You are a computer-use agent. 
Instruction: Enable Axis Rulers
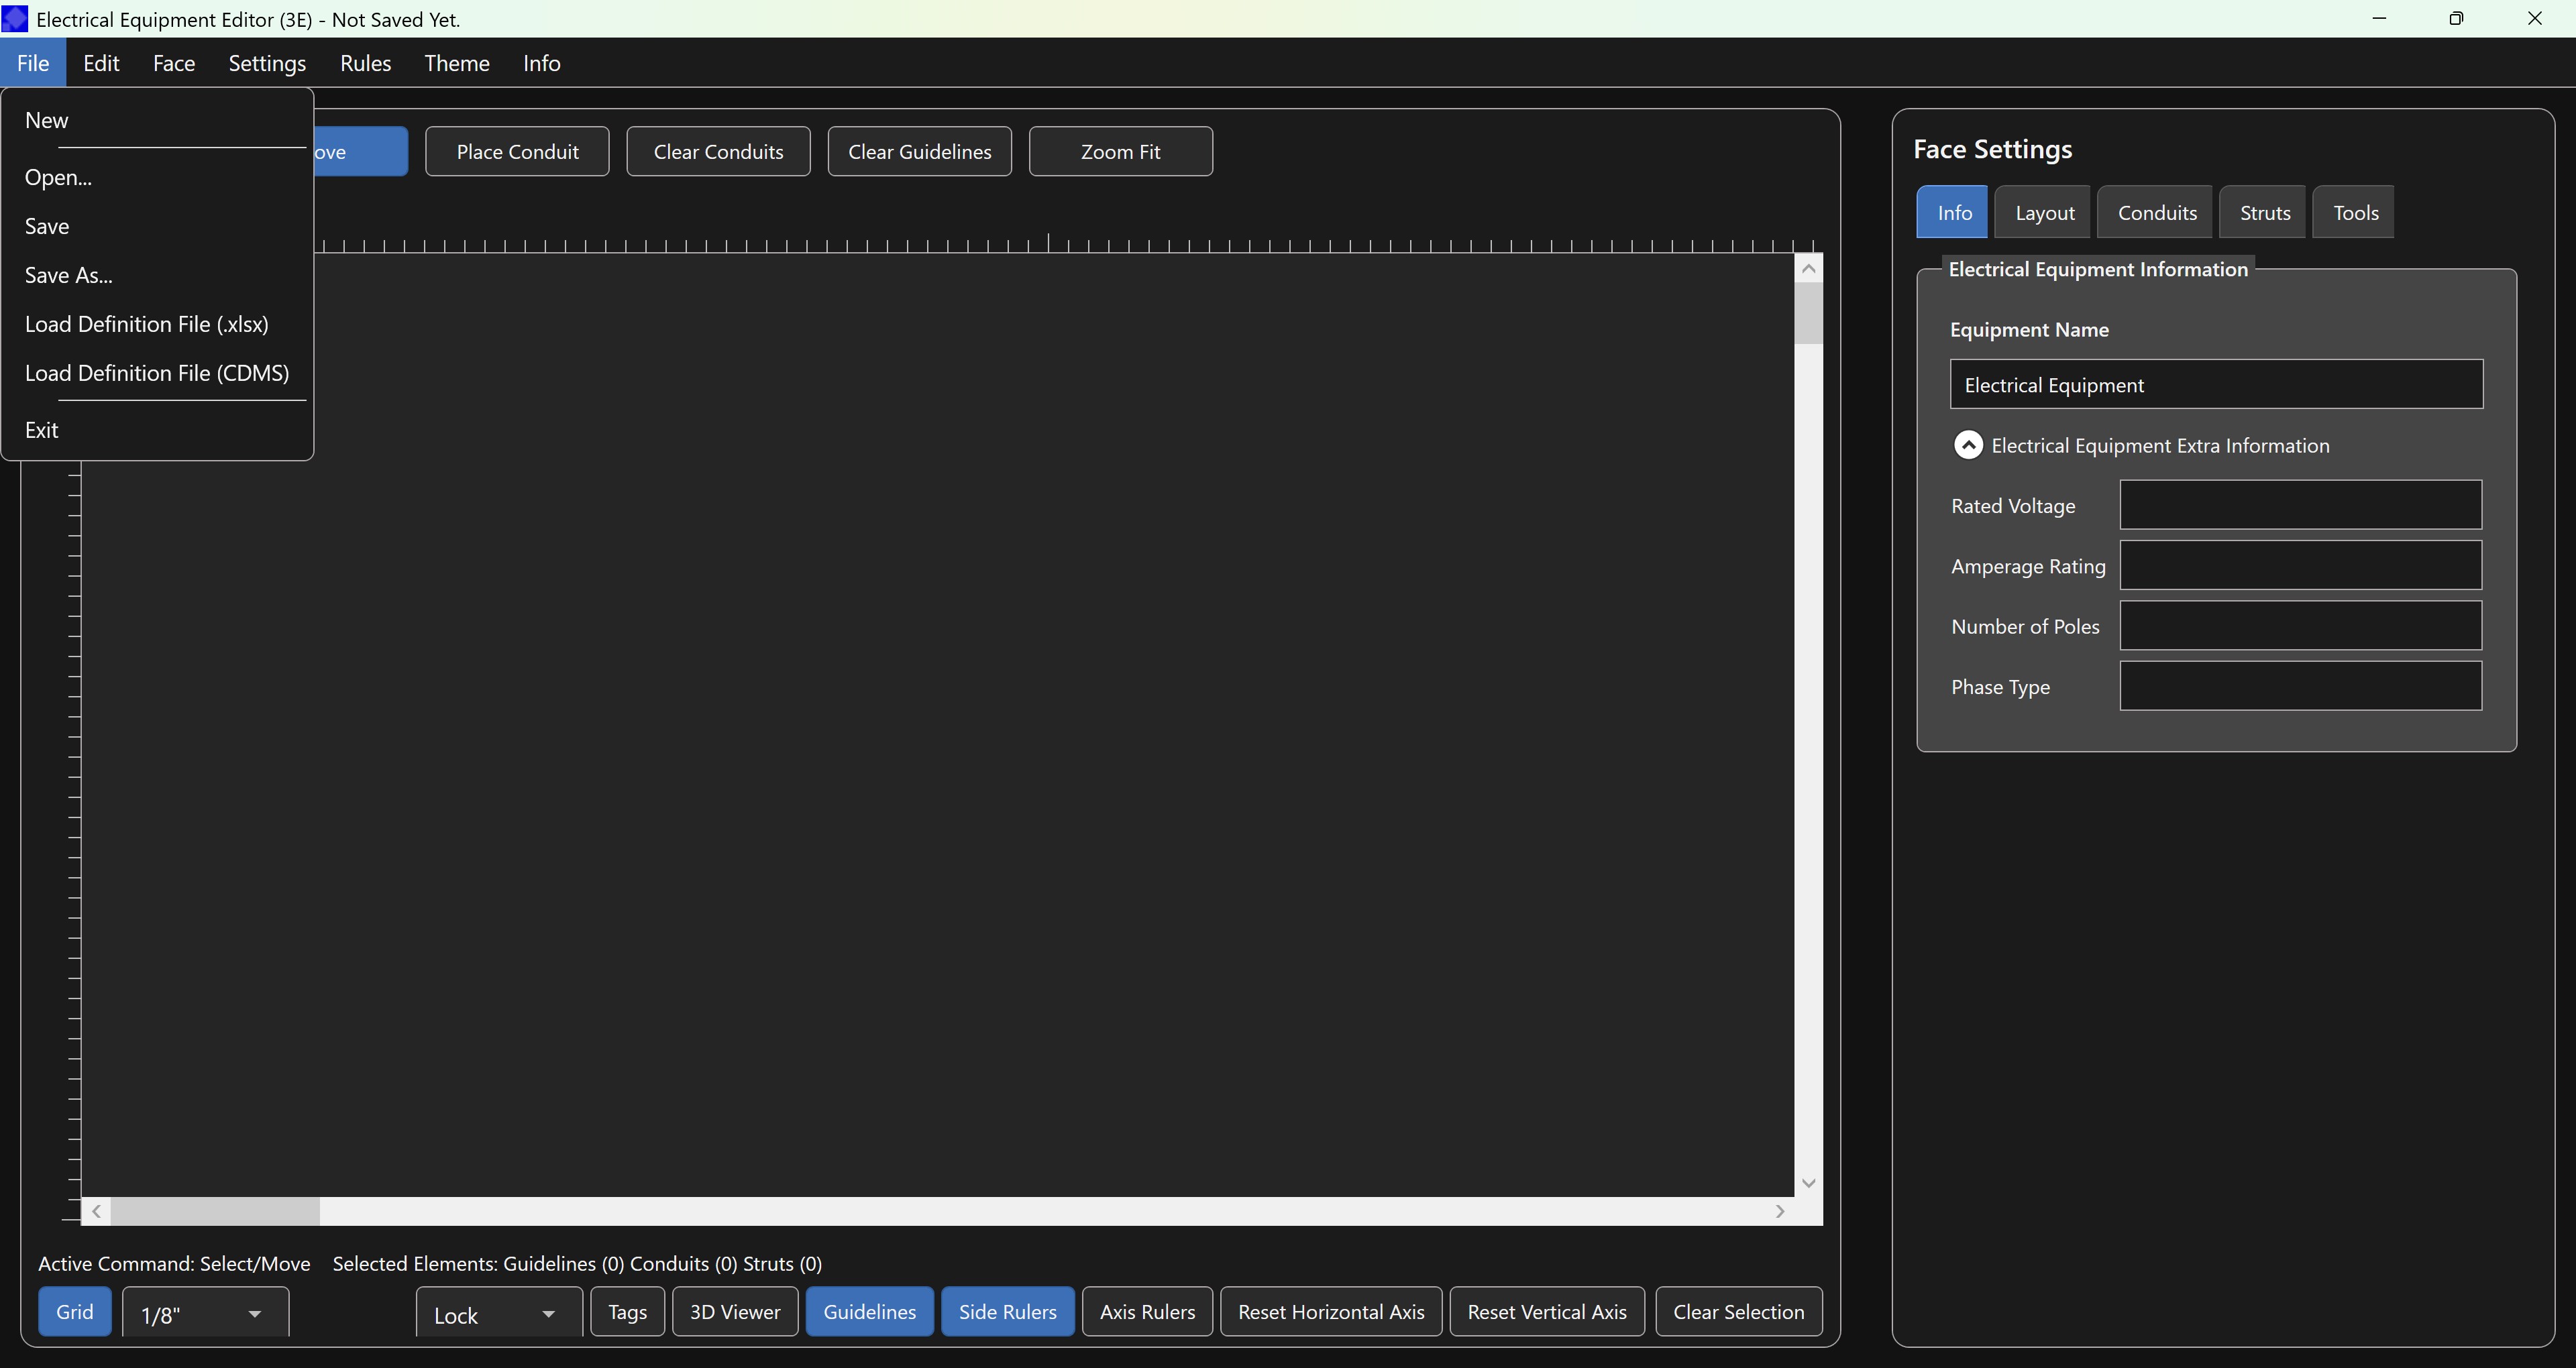click(1146, 1311)
